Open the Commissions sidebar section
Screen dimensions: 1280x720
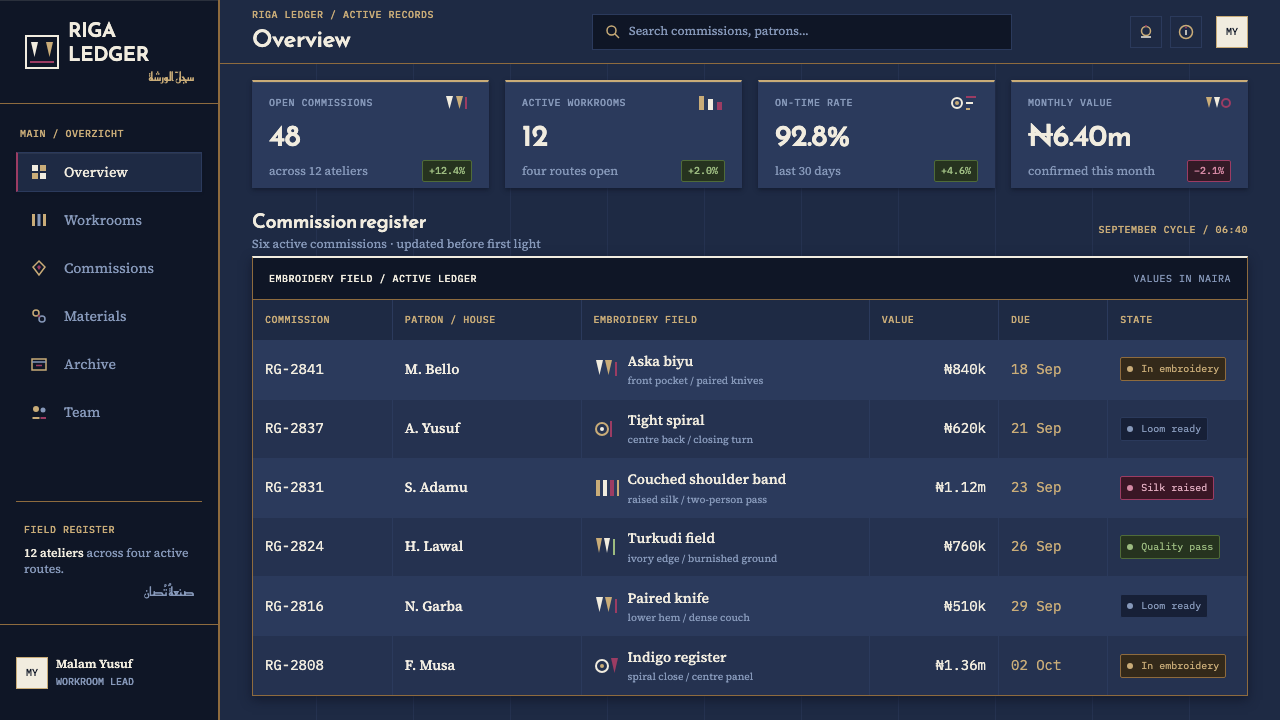click(x=109, y=268)
